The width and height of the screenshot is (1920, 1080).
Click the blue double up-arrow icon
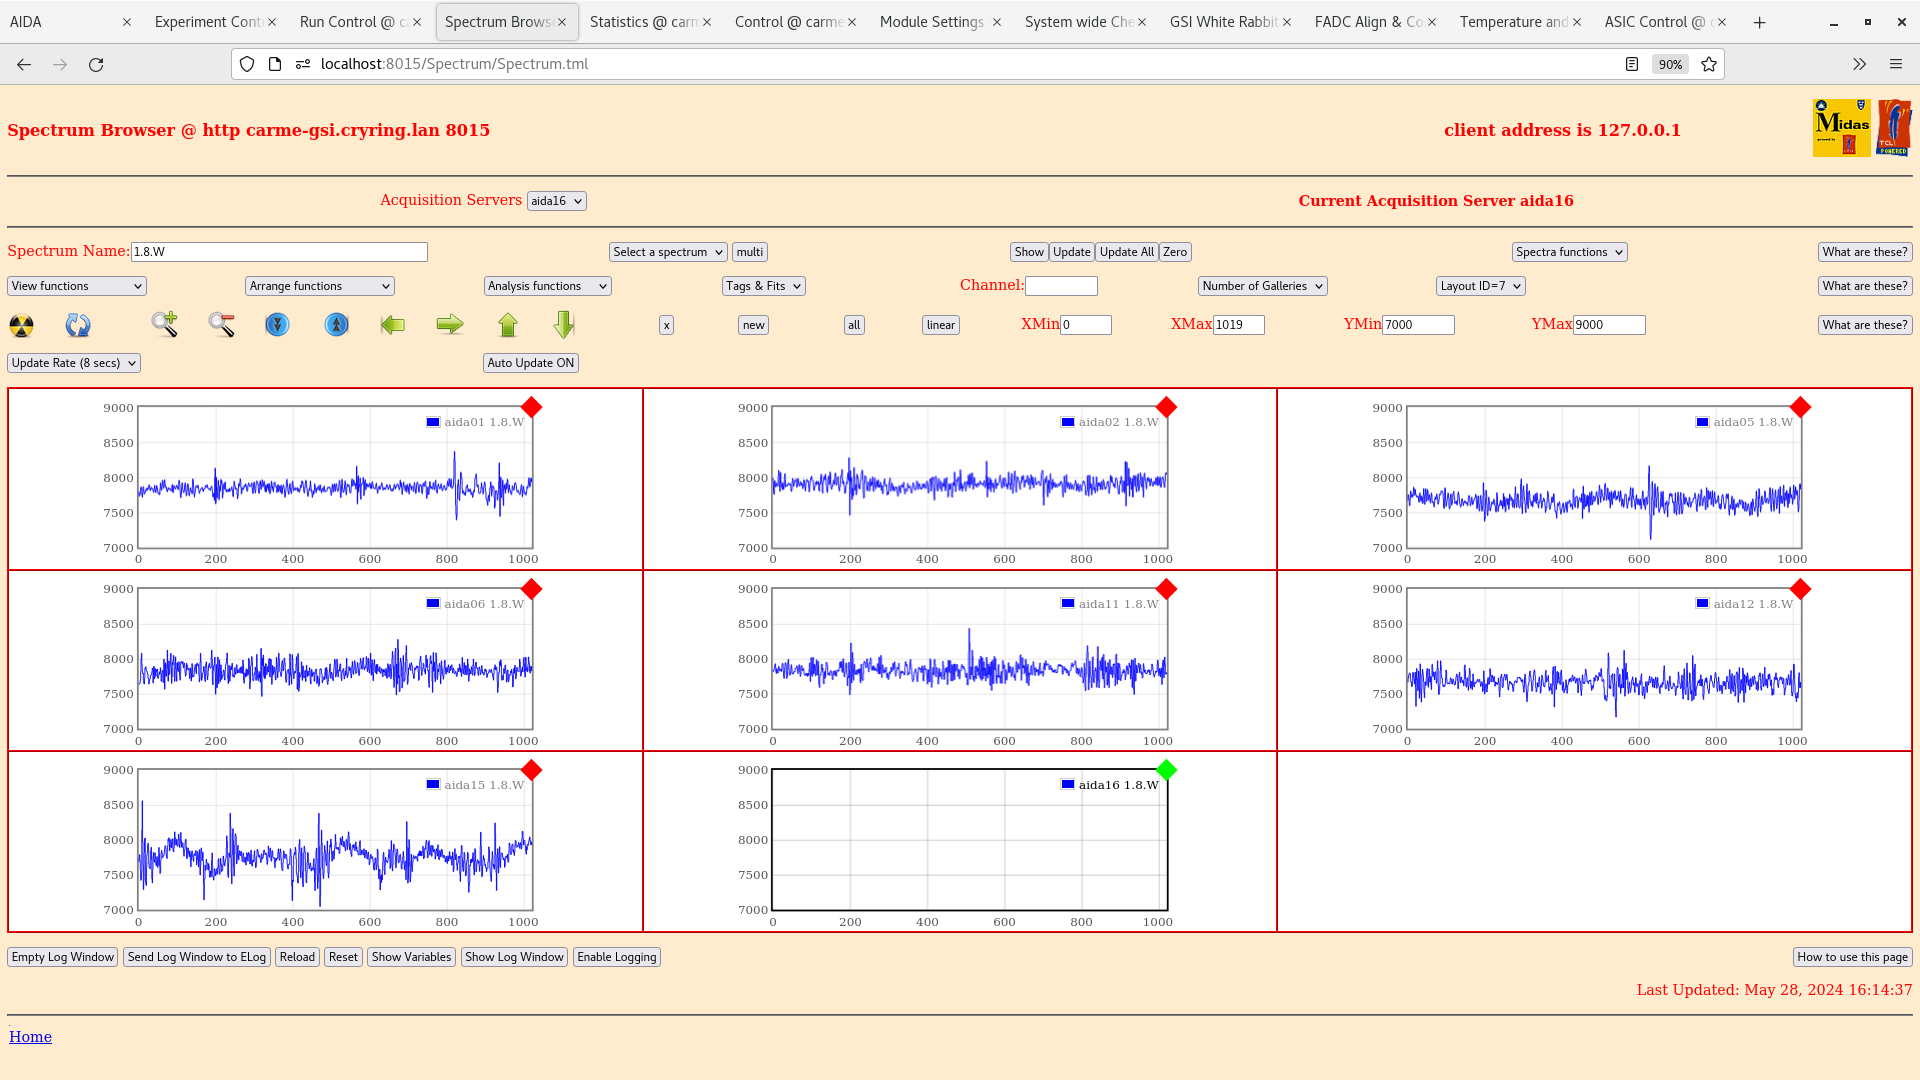coord(335,324)
